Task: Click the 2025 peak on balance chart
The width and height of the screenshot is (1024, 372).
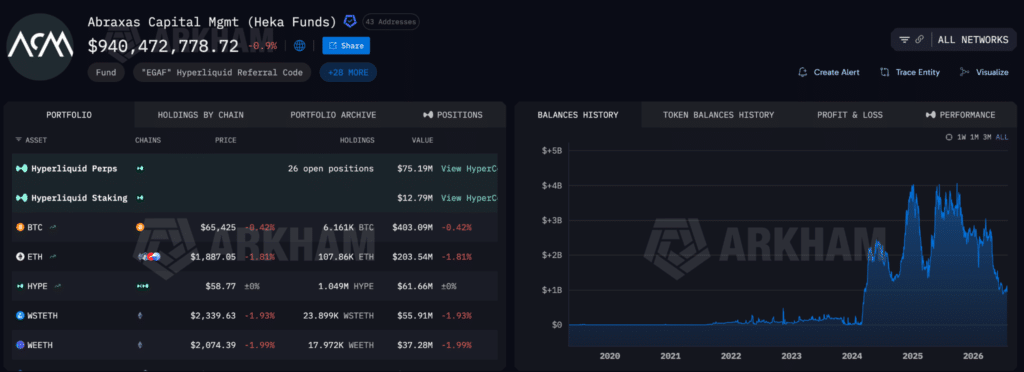Action: [x=912, y=187]
